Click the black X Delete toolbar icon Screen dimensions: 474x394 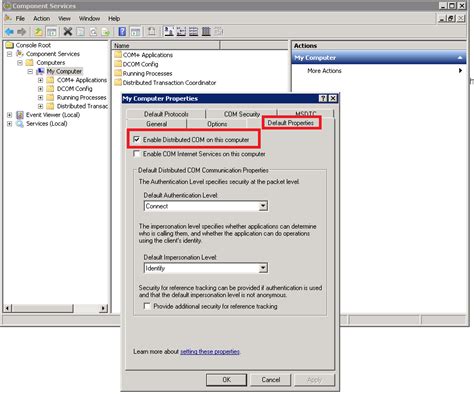point(68,32)
